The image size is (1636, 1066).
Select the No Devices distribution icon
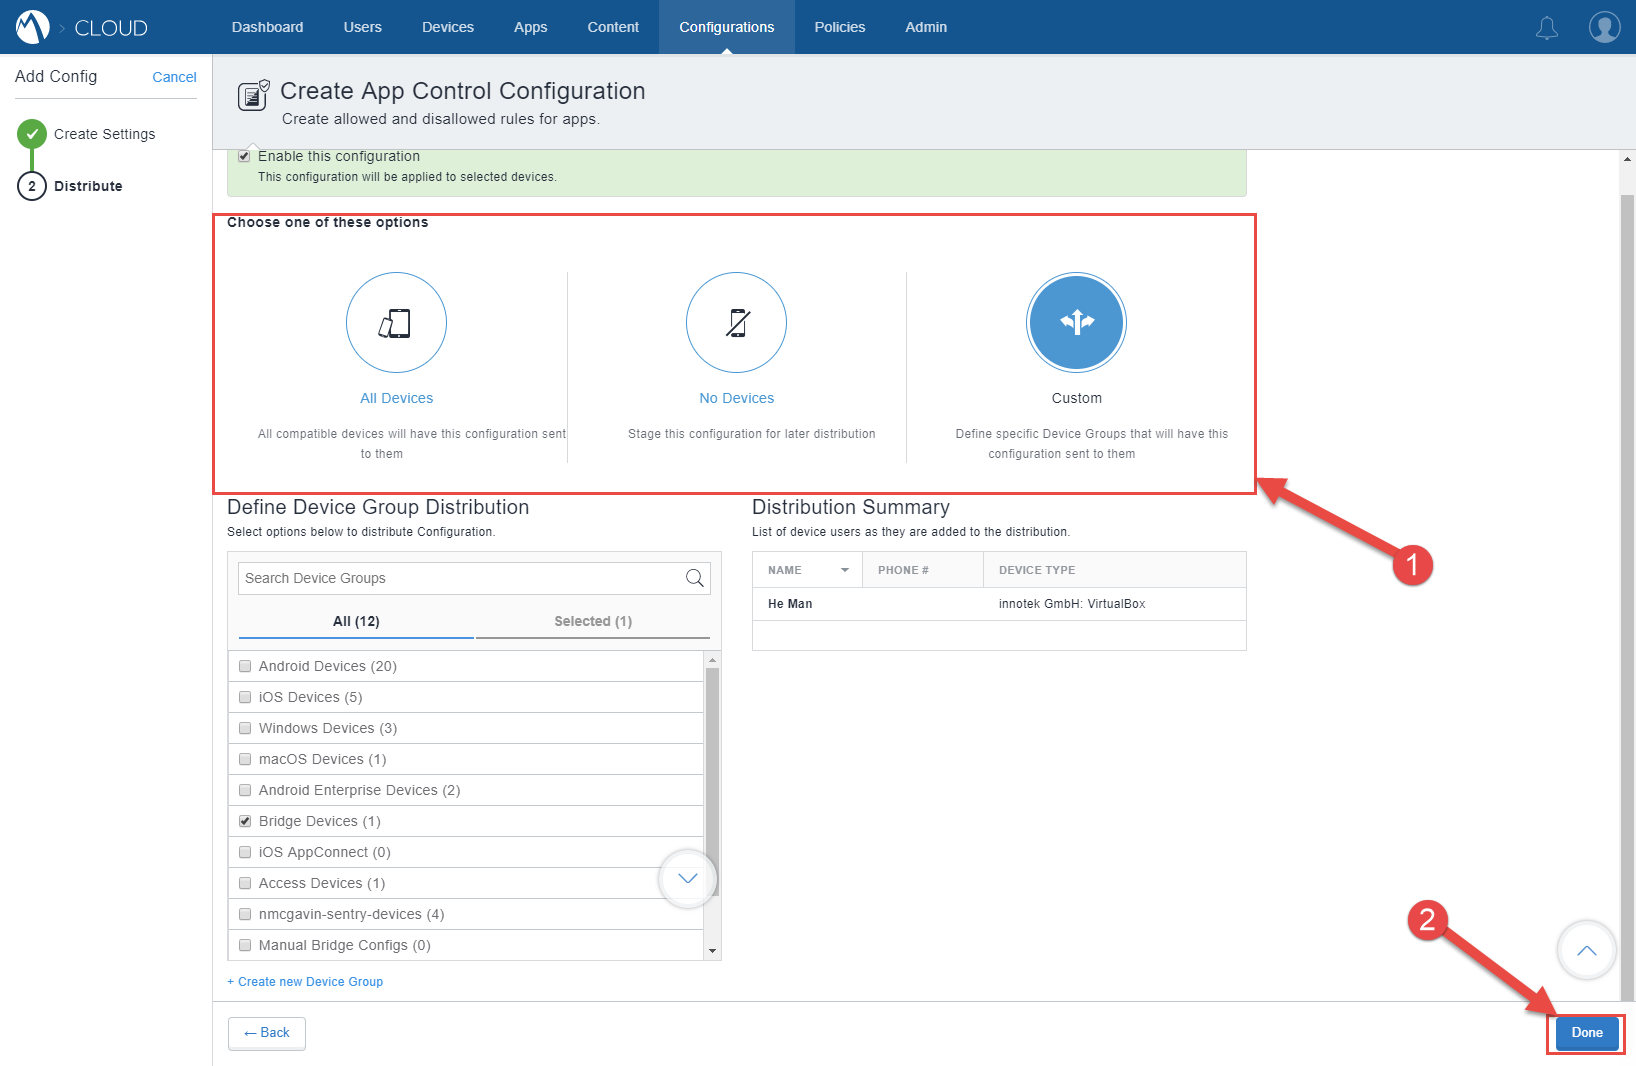click(x=736, y=322)
